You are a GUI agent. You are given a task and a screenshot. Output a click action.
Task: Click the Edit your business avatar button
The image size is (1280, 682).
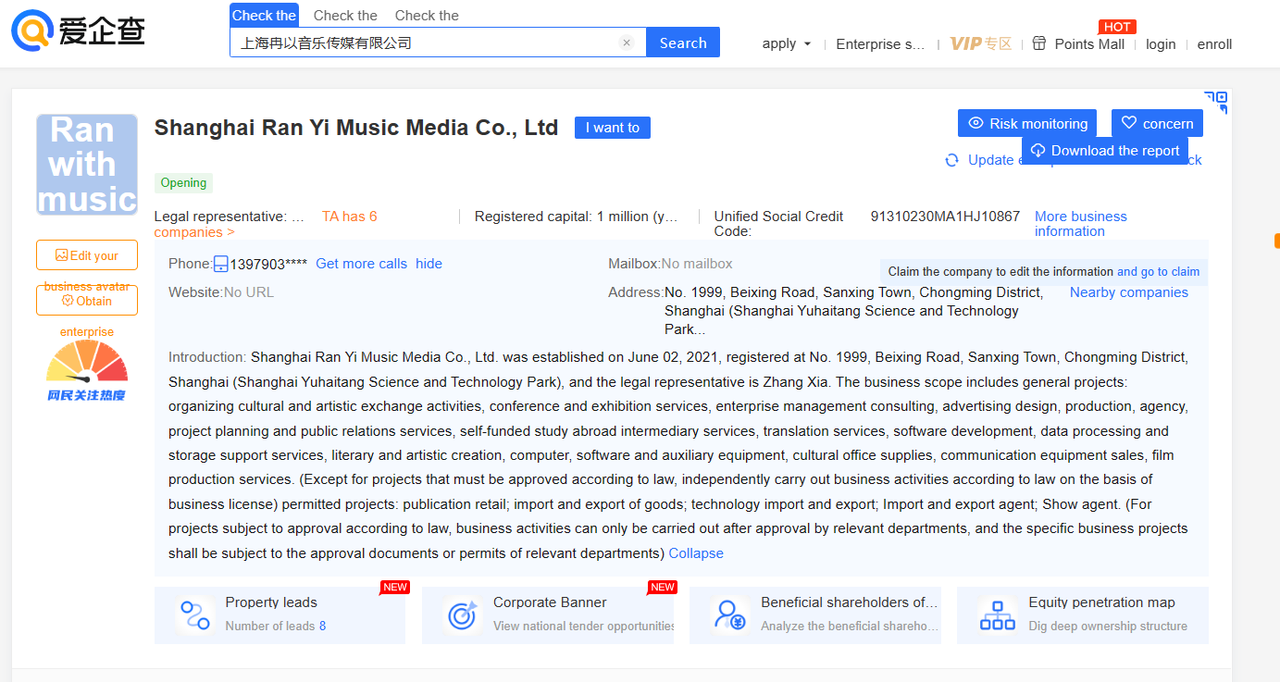(x=87, y=255)
